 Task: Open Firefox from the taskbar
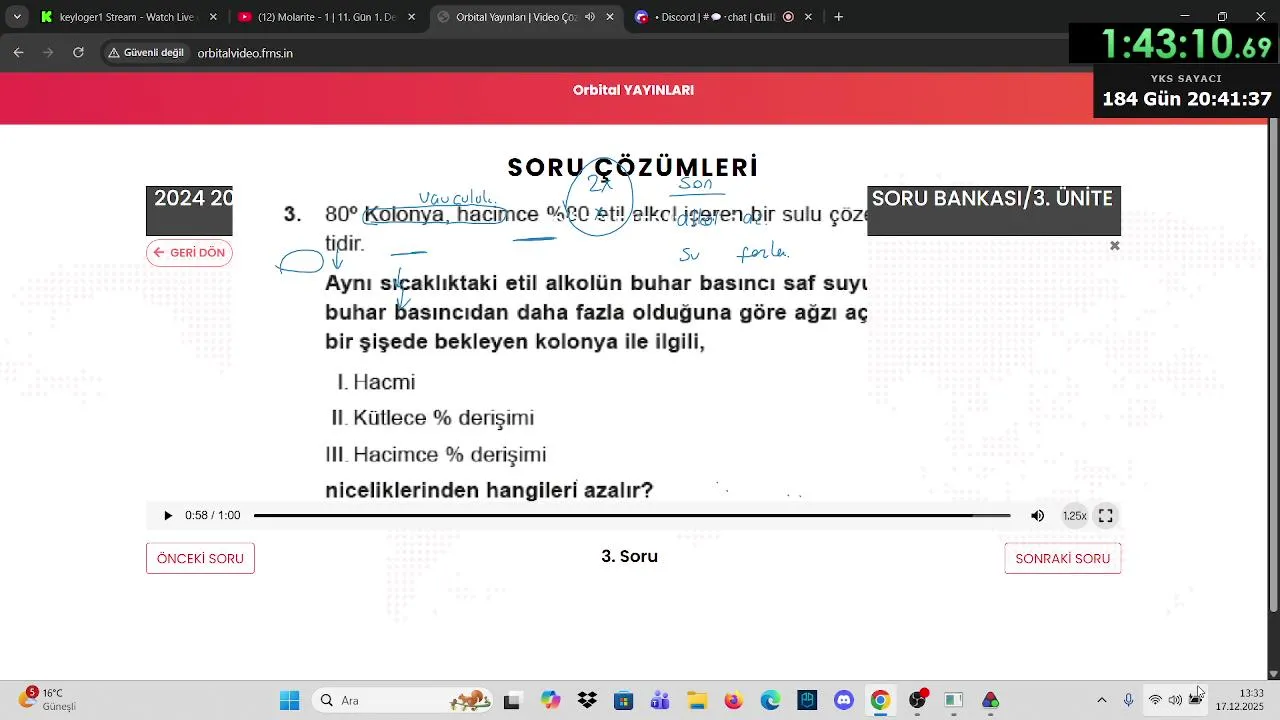tap(734, 700)
